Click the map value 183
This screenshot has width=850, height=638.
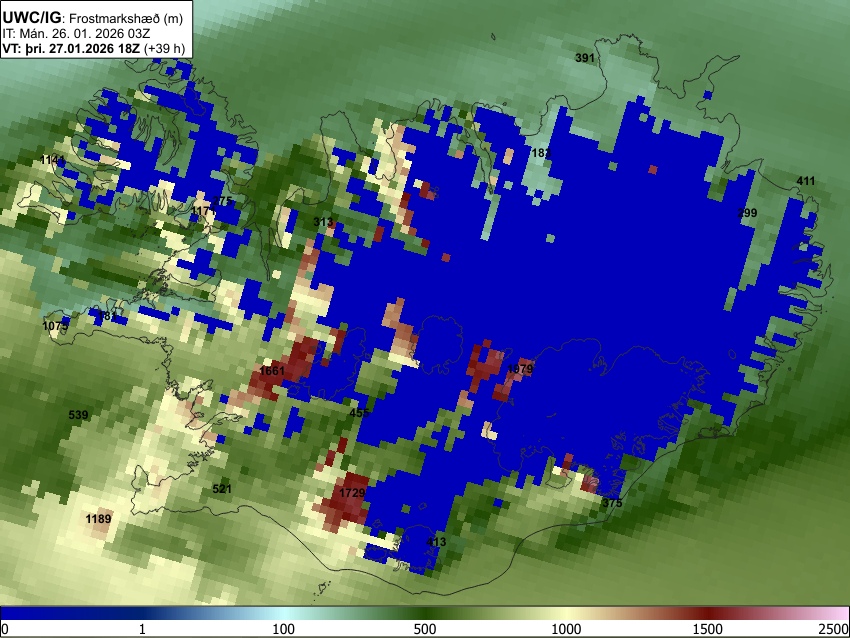coord(540,153)
